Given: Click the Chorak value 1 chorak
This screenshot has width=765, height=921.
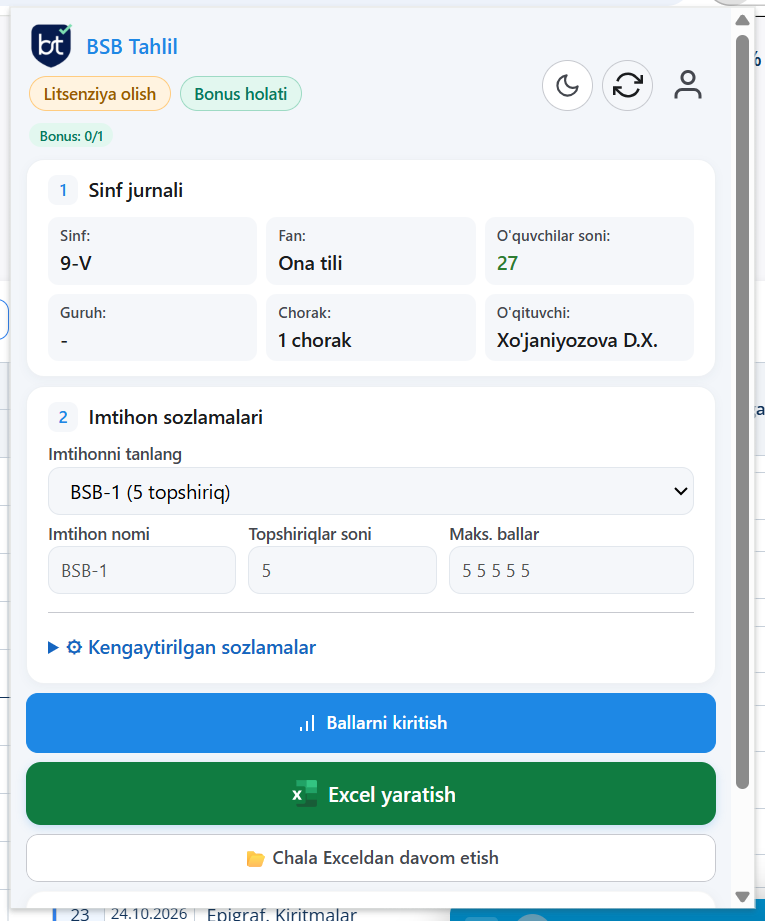Looking at the screenshot, I should tap(314, 340).
